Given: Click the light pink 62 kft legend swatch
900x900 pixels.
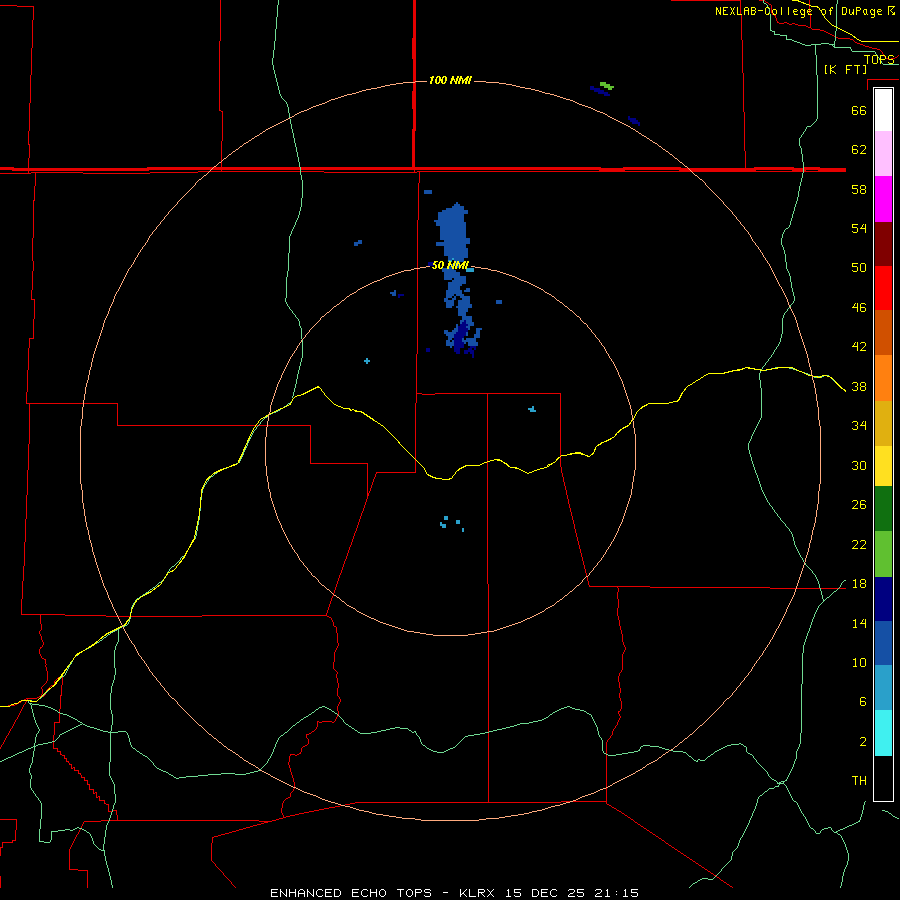Looking at the screenshot, I should click(x=883, y=154).
